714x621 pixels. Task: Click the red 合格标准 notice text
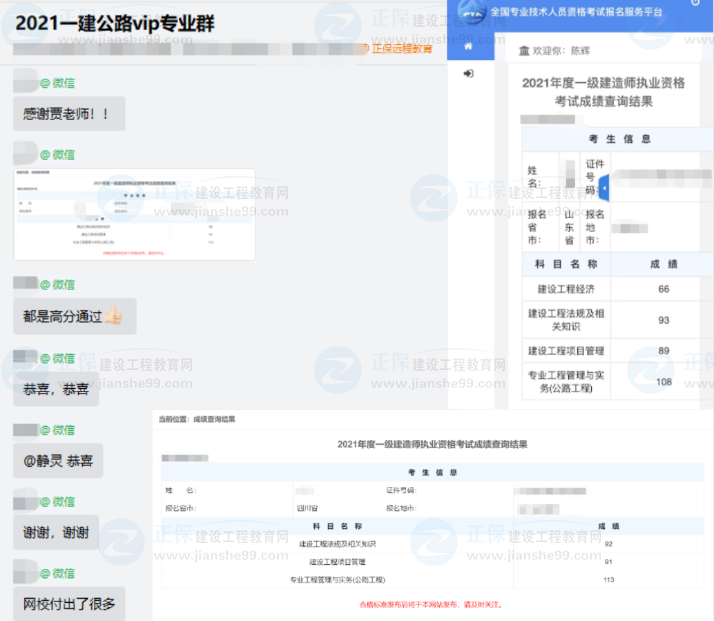coord(430,605)
